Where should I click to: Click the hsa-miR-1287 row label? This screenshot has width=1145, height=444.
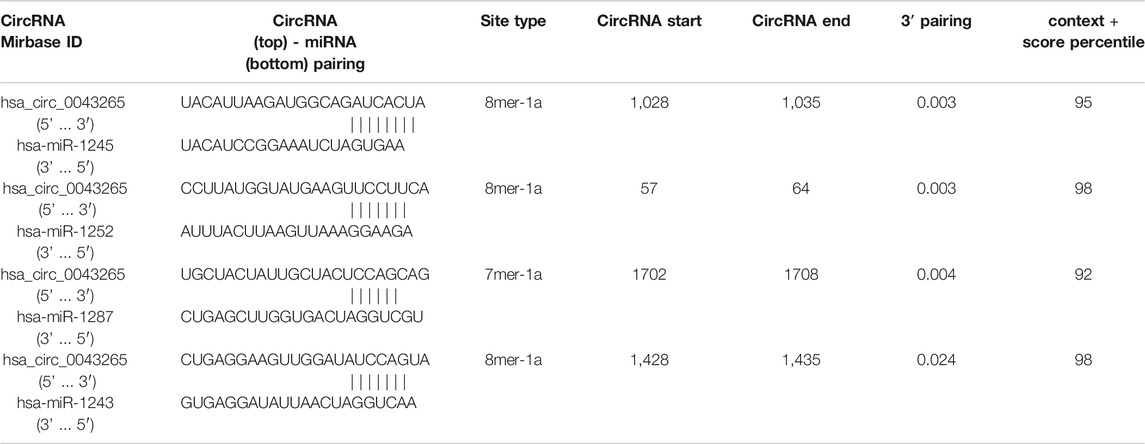65,317
